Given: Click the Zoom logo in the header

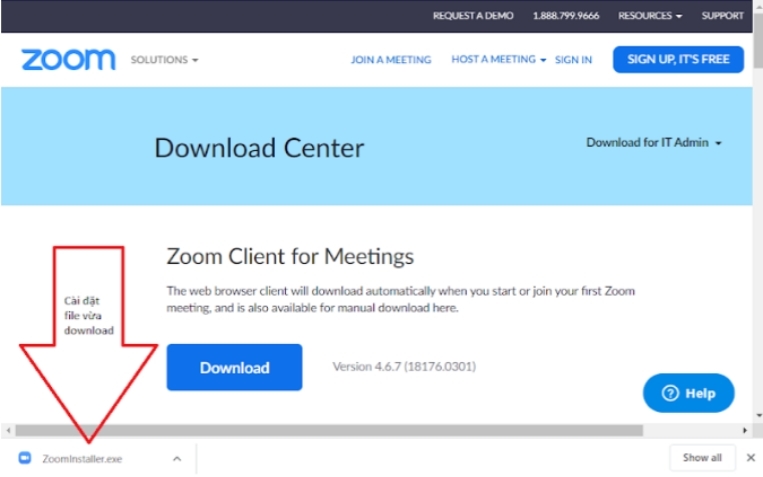Looking at the screenshot, I should point(68,60).
